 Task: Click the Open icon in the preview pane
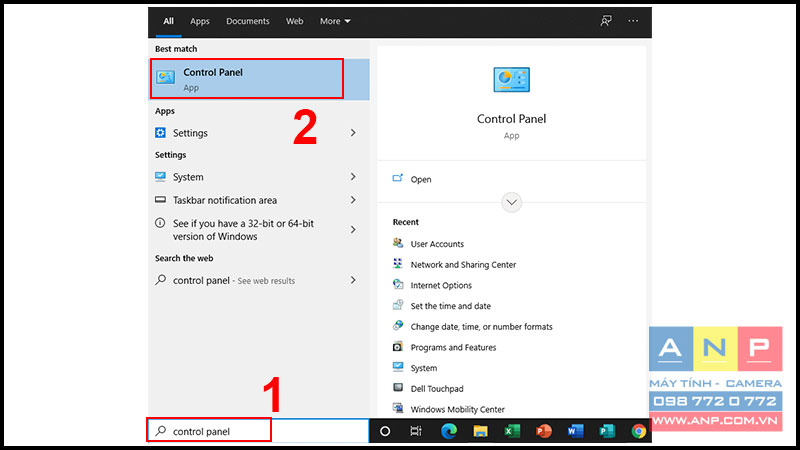point(397,179)
